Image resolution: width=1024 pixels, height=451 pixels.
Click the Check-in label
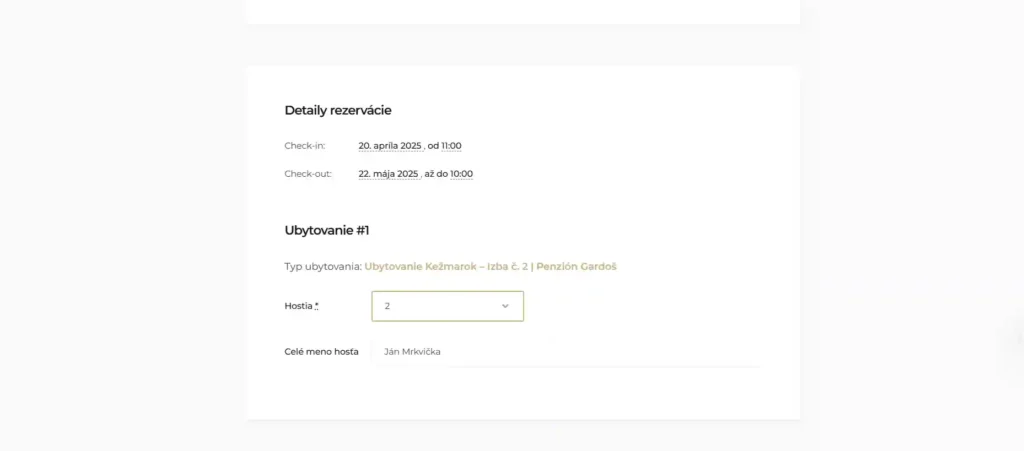pos(305,146)
